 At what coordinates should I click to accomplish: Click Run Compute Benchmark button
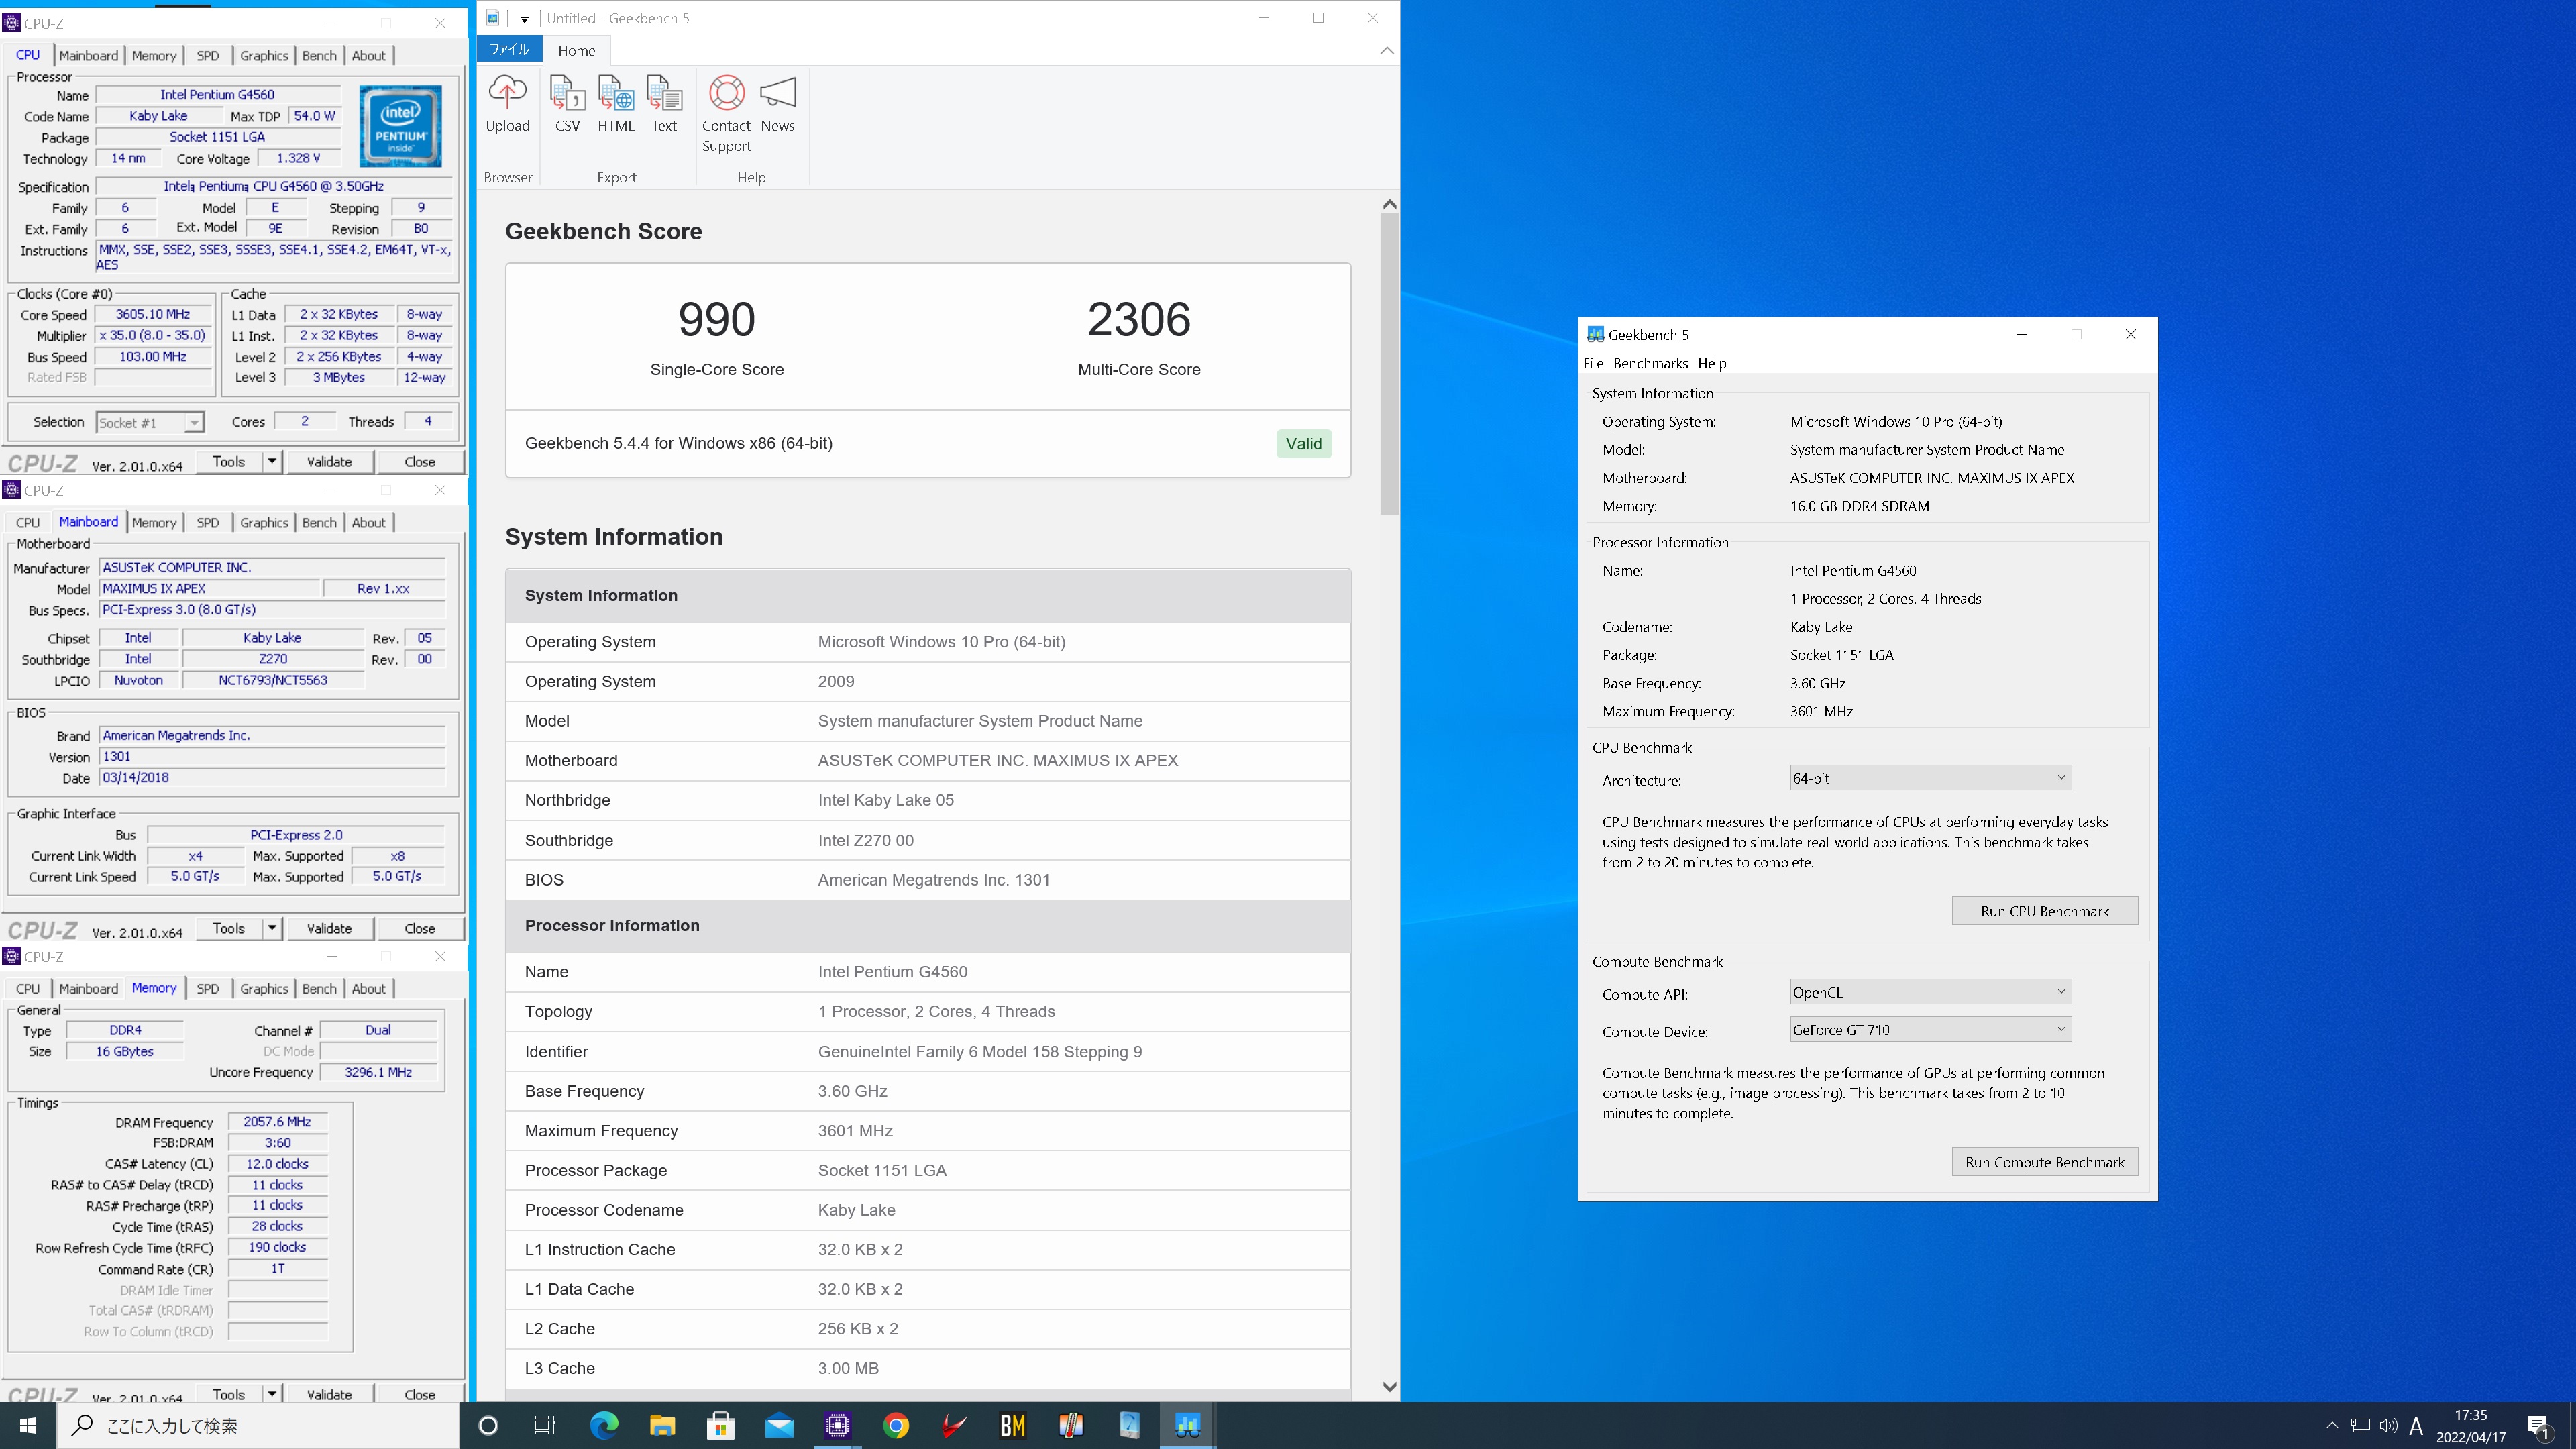pos(2044,1162)
